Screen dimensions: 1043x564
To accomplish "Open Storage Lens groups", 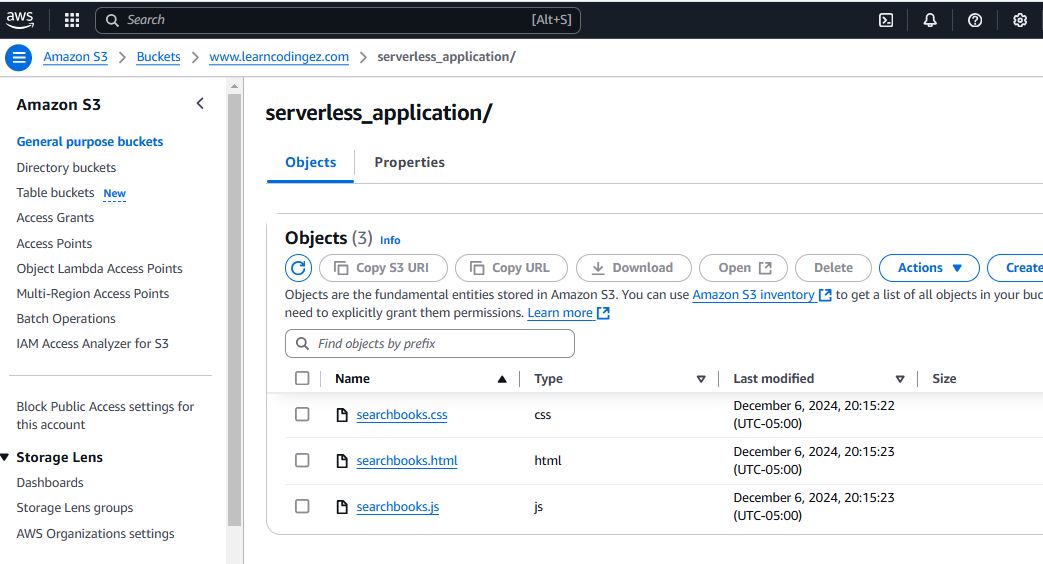I will 74,508.
